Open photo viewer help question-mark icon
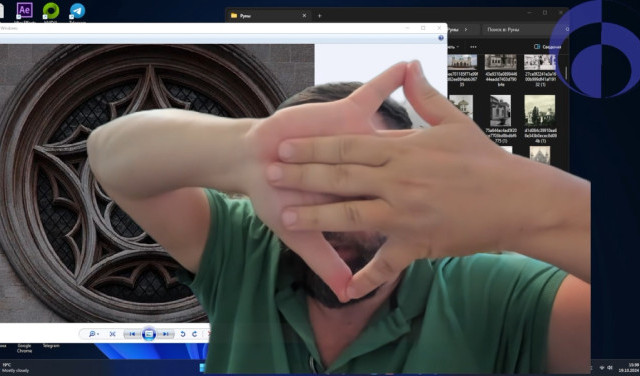The image size is (640, 376). coord(441,38)
